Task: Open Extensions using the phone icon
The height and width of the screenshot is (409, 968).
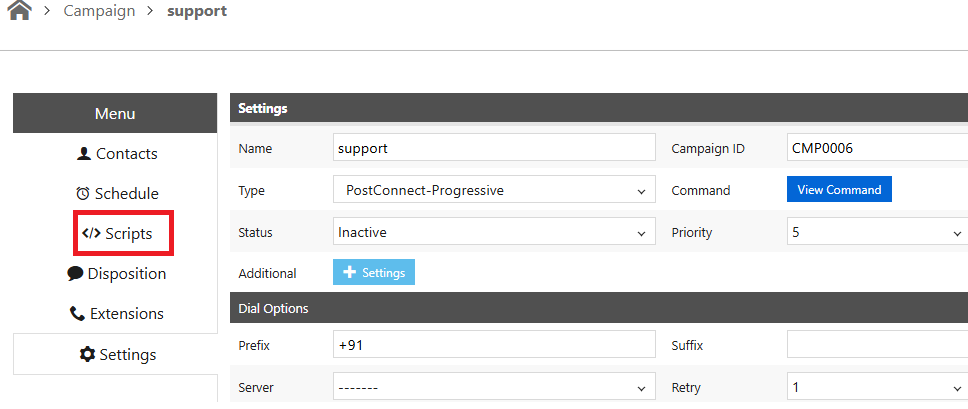Action: [77, 313]
